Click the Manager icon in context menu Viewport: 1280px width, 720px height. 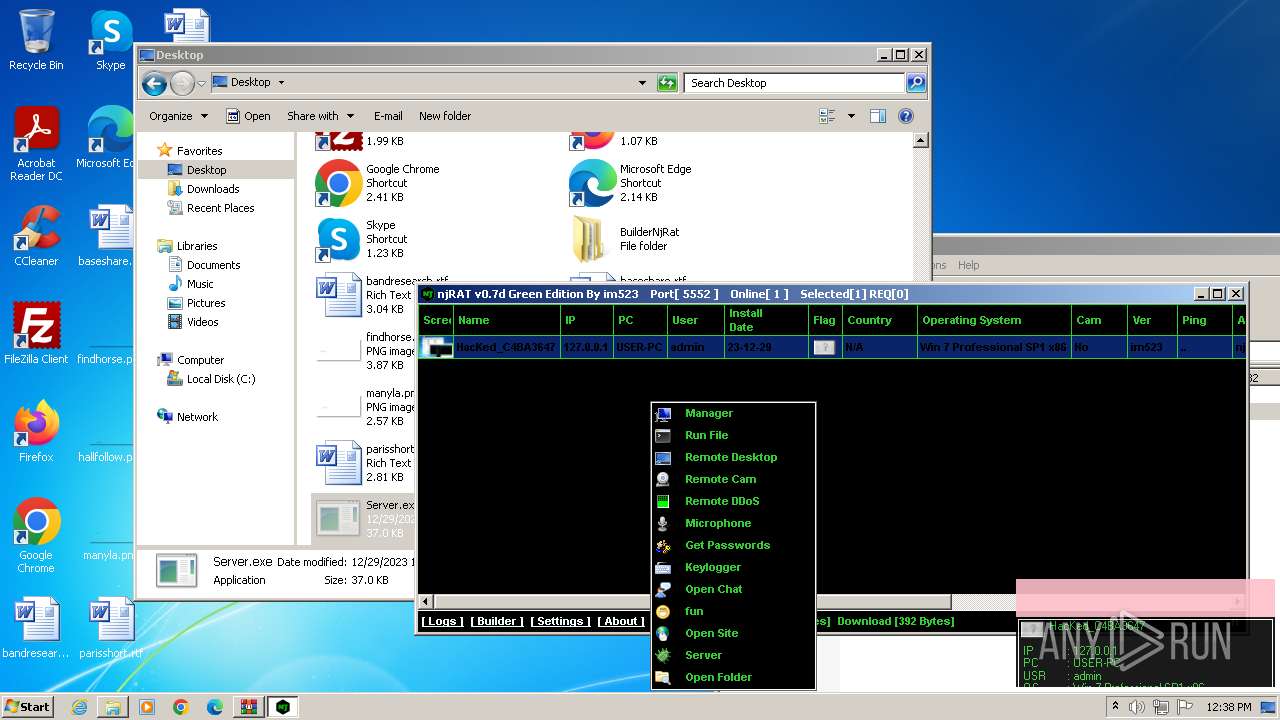point(663,413)
